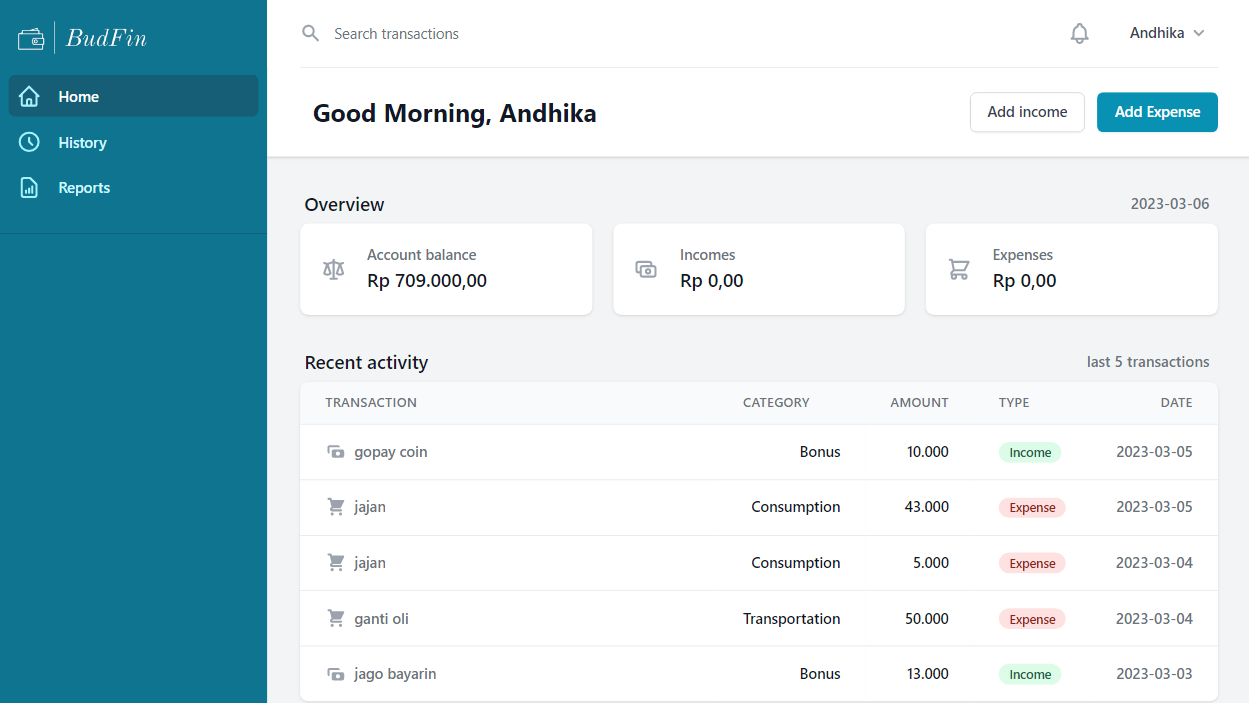
Task: Select the Income badge on gopay coin row
Action: point(1029,453)
